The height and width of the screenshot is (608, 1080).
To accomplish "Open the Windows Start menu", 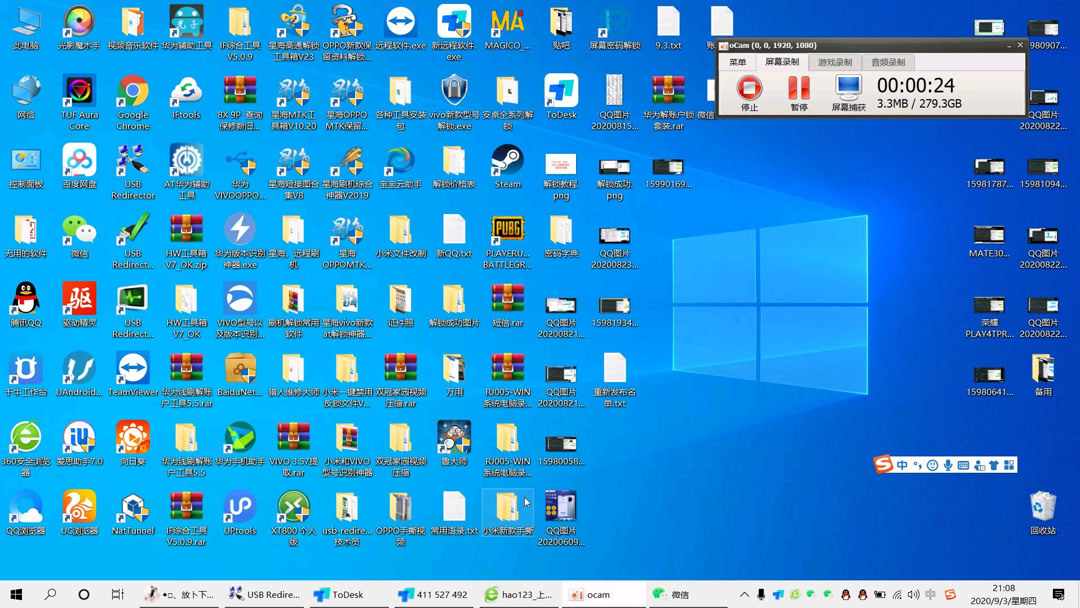I will coord(17,594).
